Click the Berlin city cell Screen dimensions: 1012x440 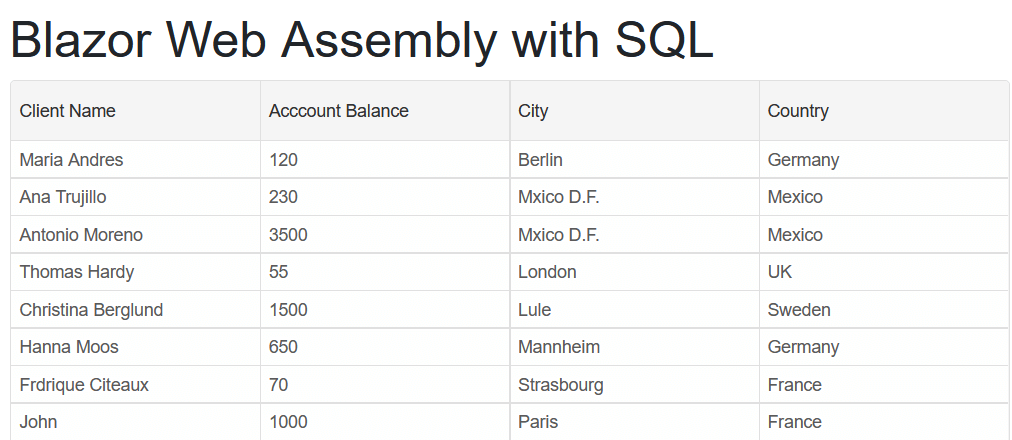click(x=540, y=159)
